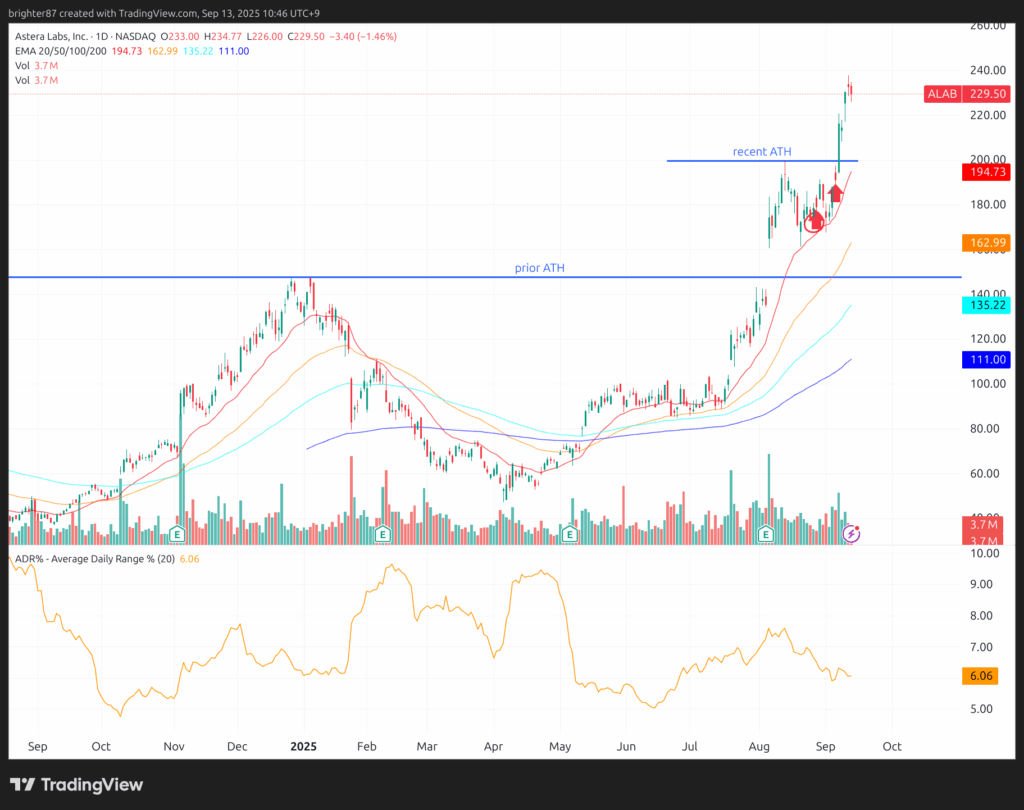
Task: Select the EMA 20/50/100/200 indicator legend
Action: point(61,51)
